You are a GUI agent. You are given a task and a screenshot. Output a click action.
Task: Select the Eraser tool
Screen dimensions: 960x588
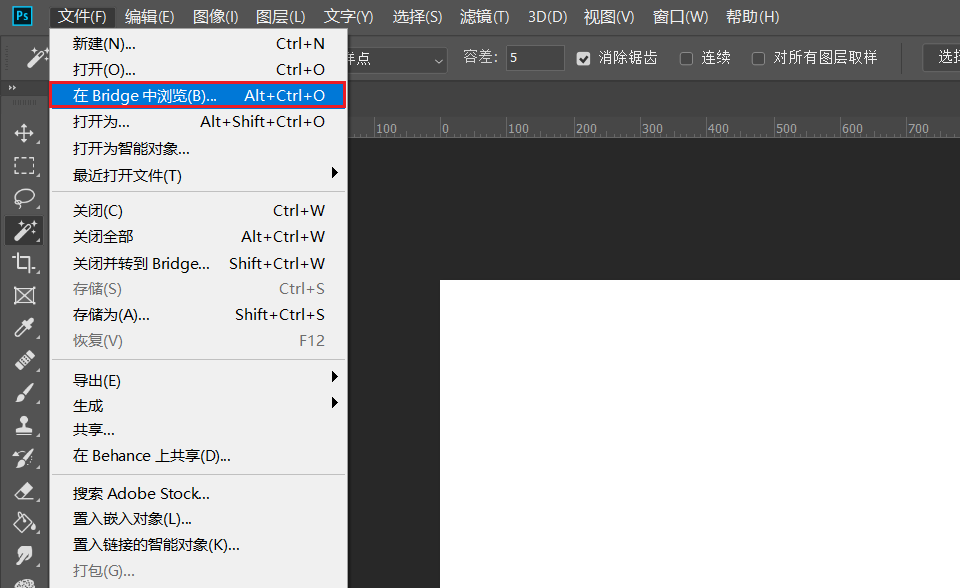click(25, 491)
